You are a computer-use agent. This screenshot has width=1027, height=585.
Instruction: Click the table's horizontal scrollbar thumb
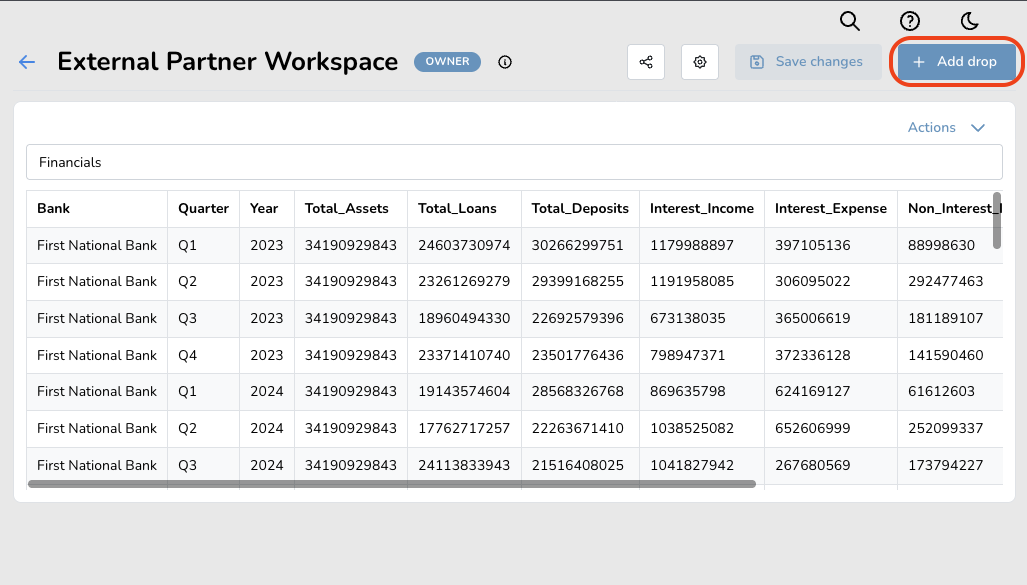coord(392,484)
